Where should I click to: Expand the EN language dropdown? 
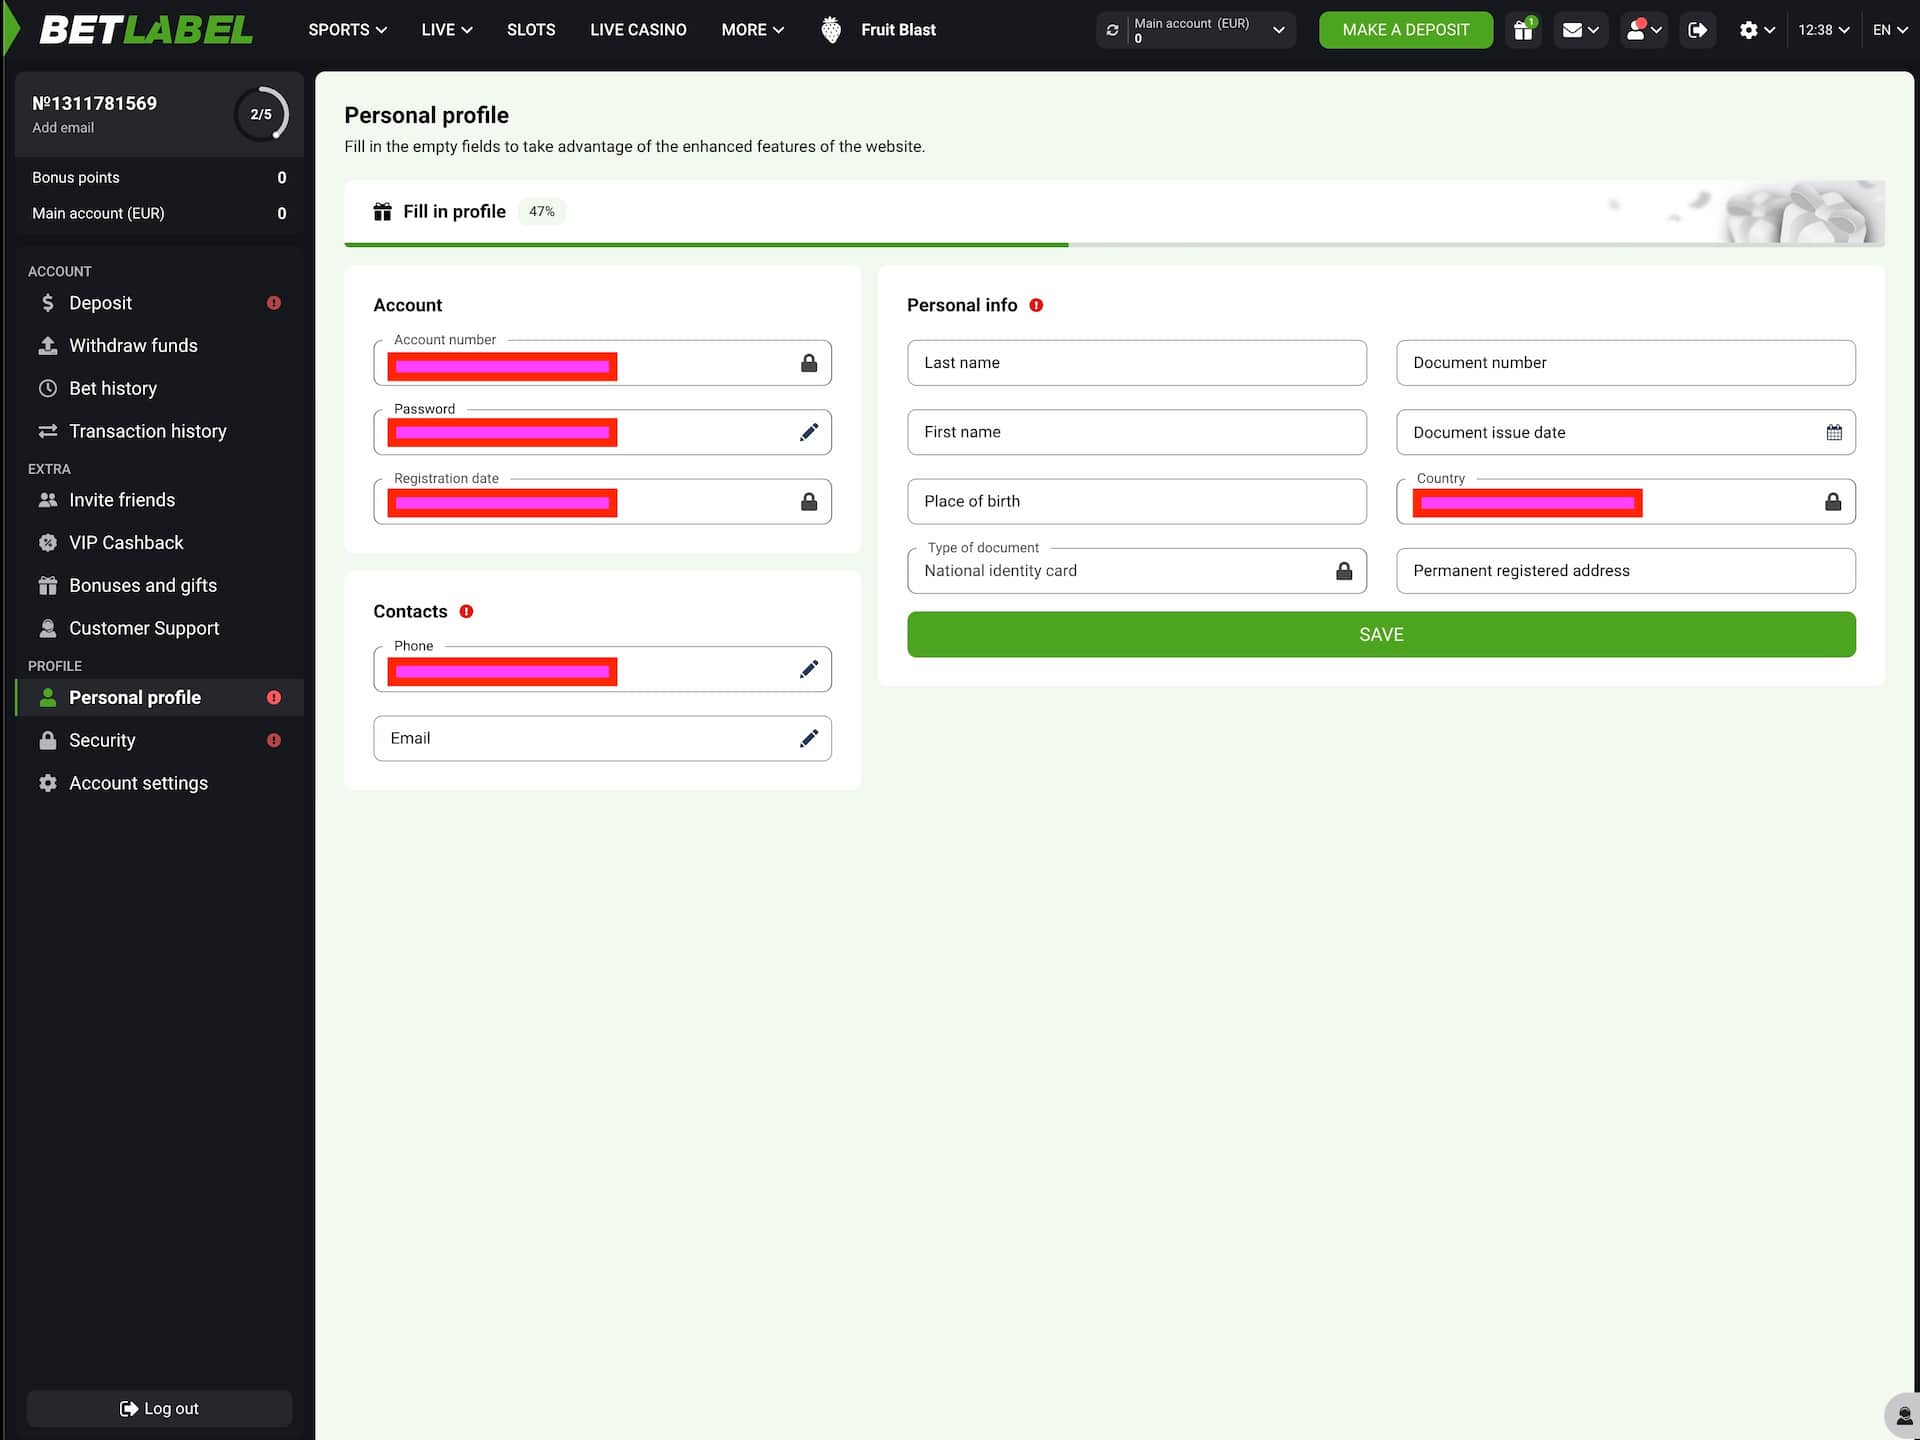coord(1889,30)
